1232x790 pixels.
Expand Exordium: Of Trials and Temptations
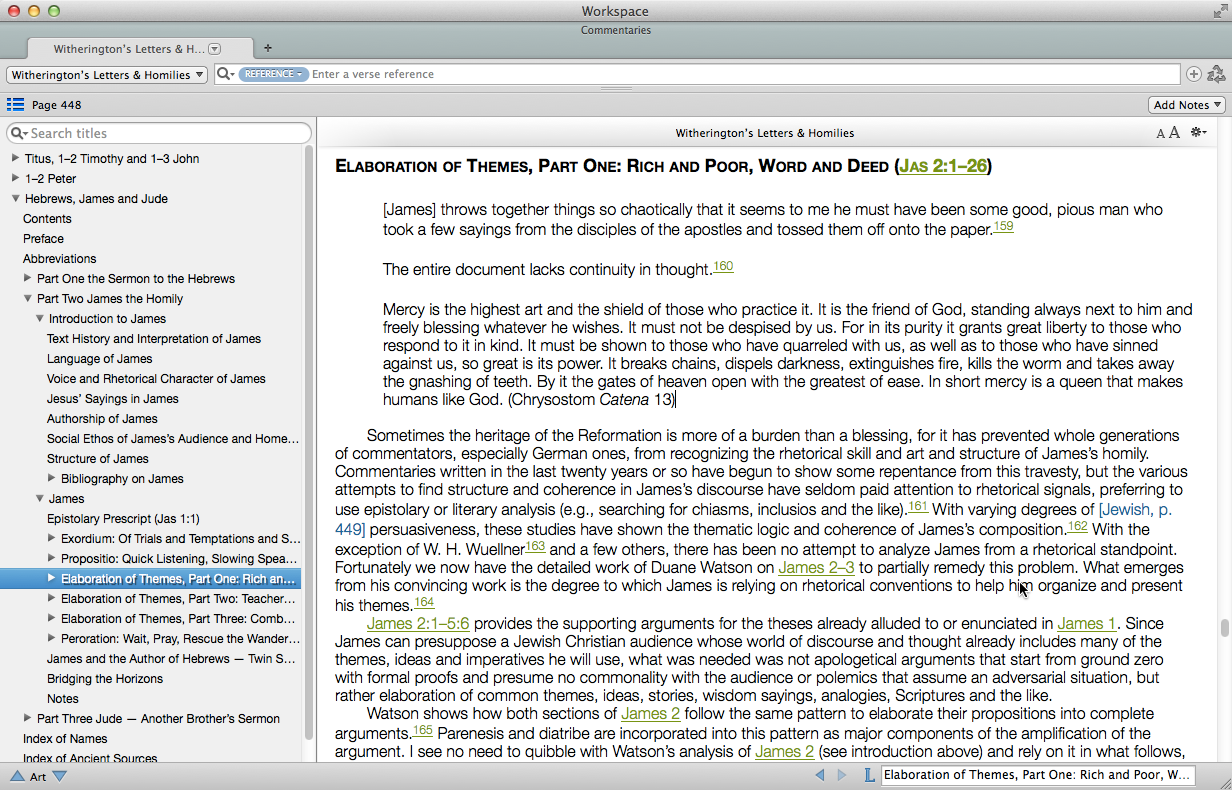click(x=52, y=539)
